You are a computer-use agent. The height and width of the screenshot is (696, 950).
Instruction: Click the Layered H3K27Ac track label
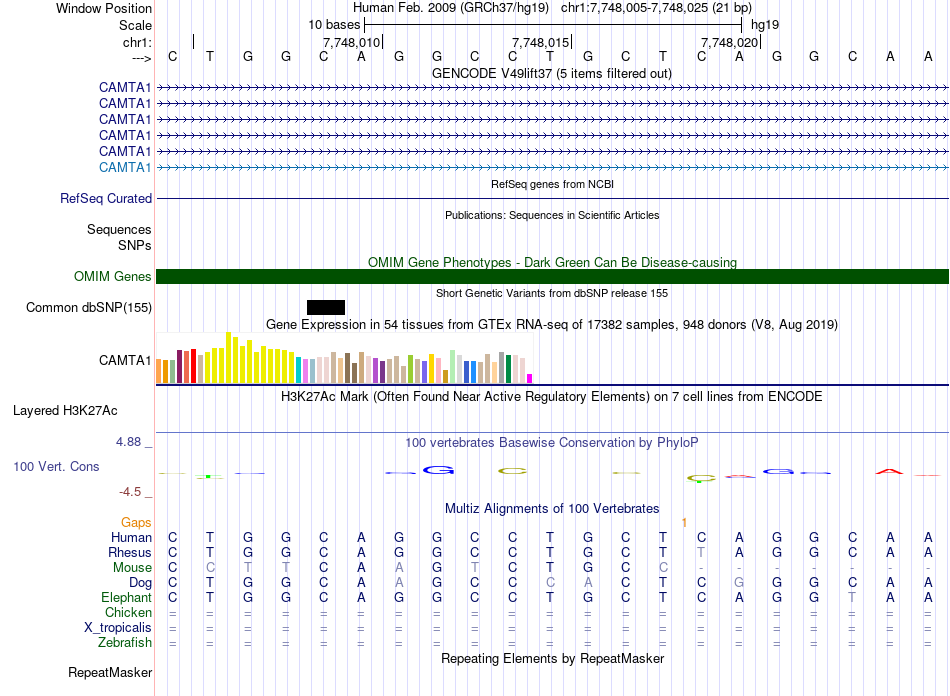point(65,410)
